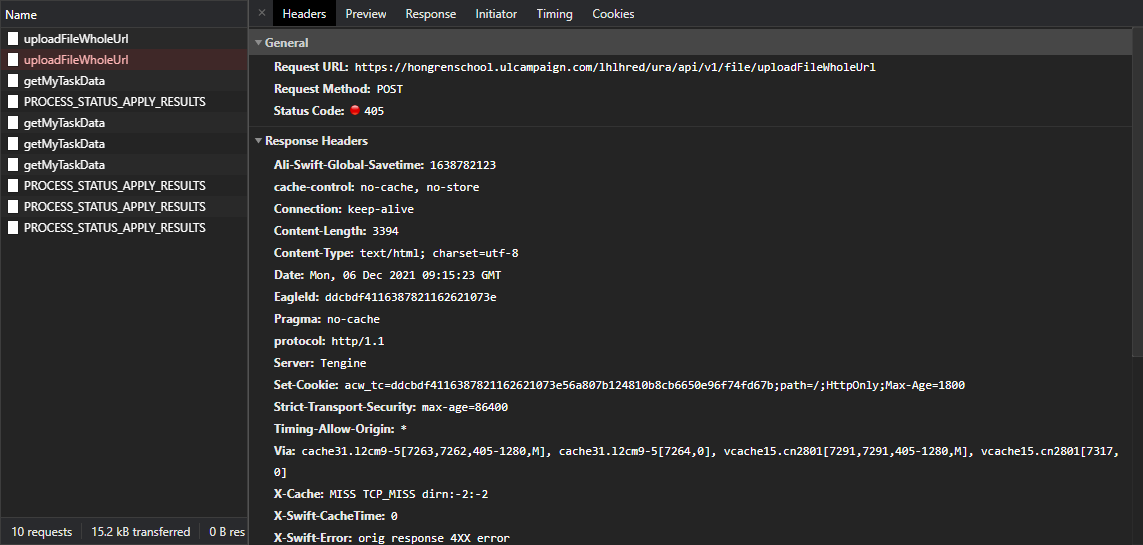Click the Pragma value no-cache
Image resolution: width=1143 pixels, height=545 pixels.
click(x=354, y=319)
